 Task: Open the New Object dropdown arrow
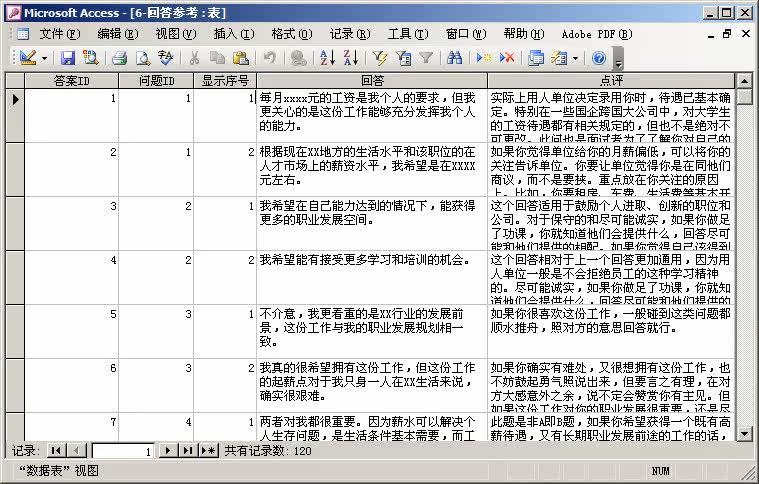[575, 59]
